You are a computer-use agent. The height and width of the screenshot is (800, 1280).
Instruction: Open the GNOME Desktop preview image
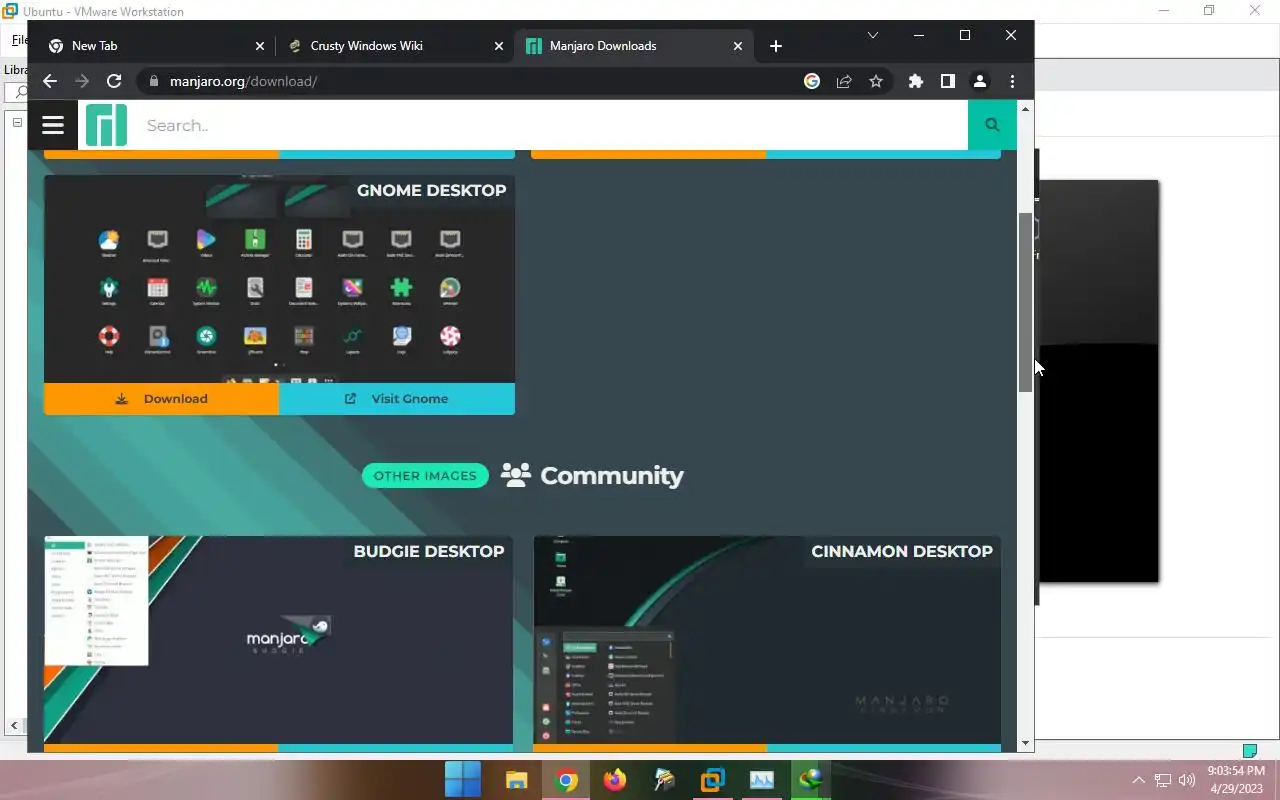tap(279, 279)
